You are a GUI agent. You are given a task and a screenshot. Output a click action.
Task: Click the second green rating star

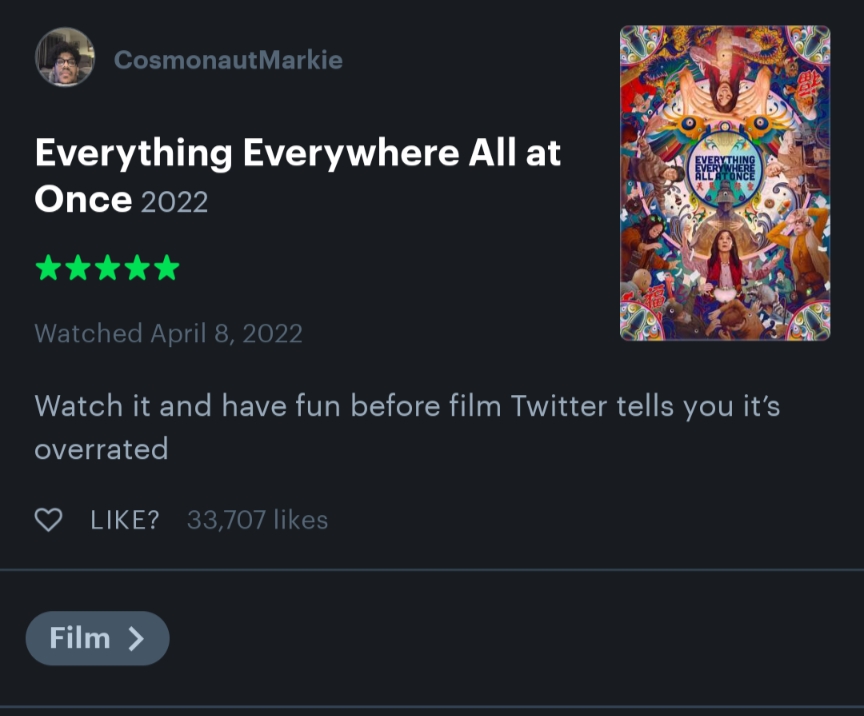point(78,268)
